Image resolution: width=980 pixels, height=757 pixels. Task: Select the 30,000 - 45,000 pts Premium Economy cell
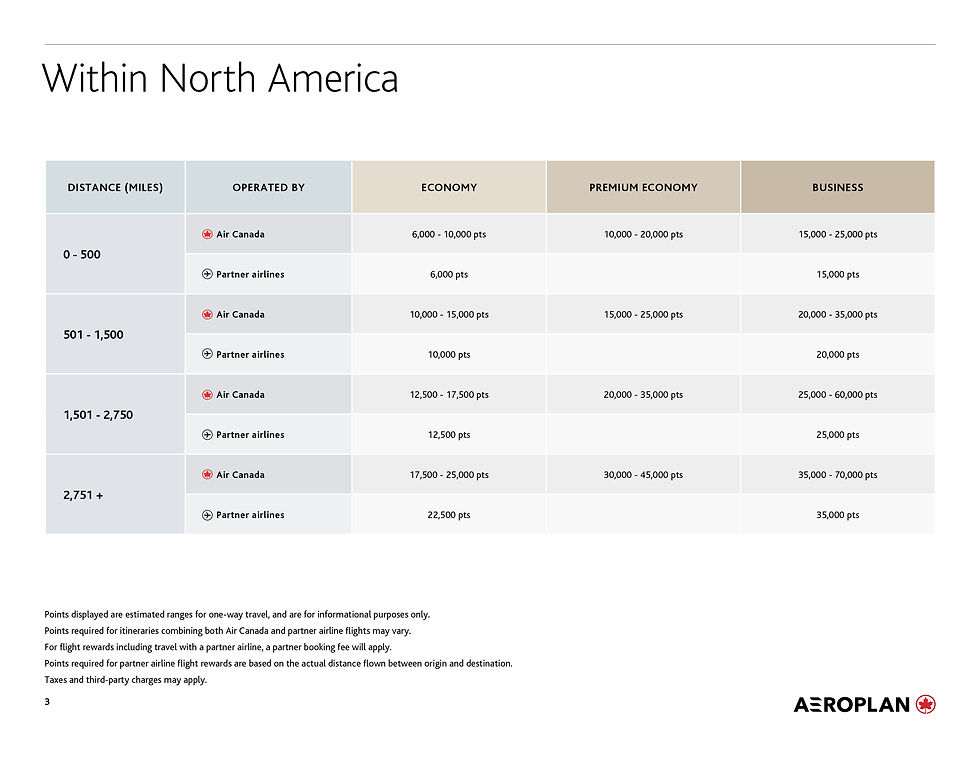[x=643, y=475]
